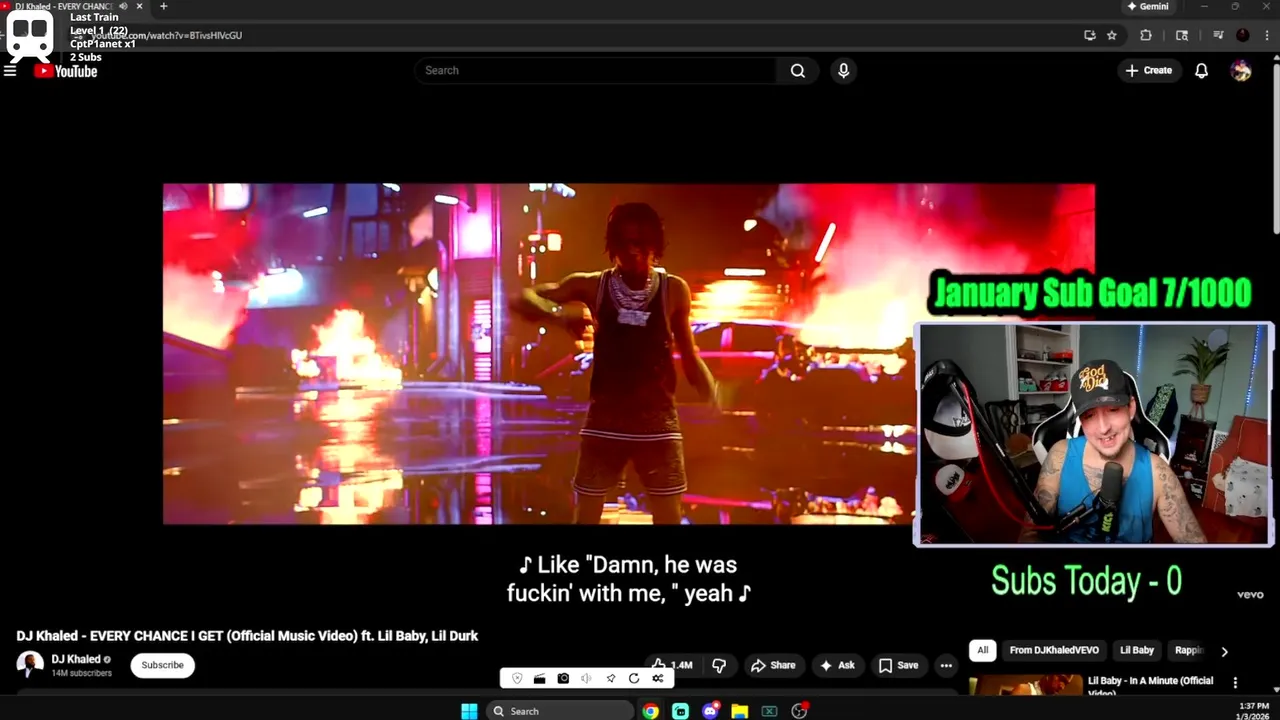Open Chrome extensions puzzle icon
This screenshot has width=1280, height=720.
pos(1146,35)
